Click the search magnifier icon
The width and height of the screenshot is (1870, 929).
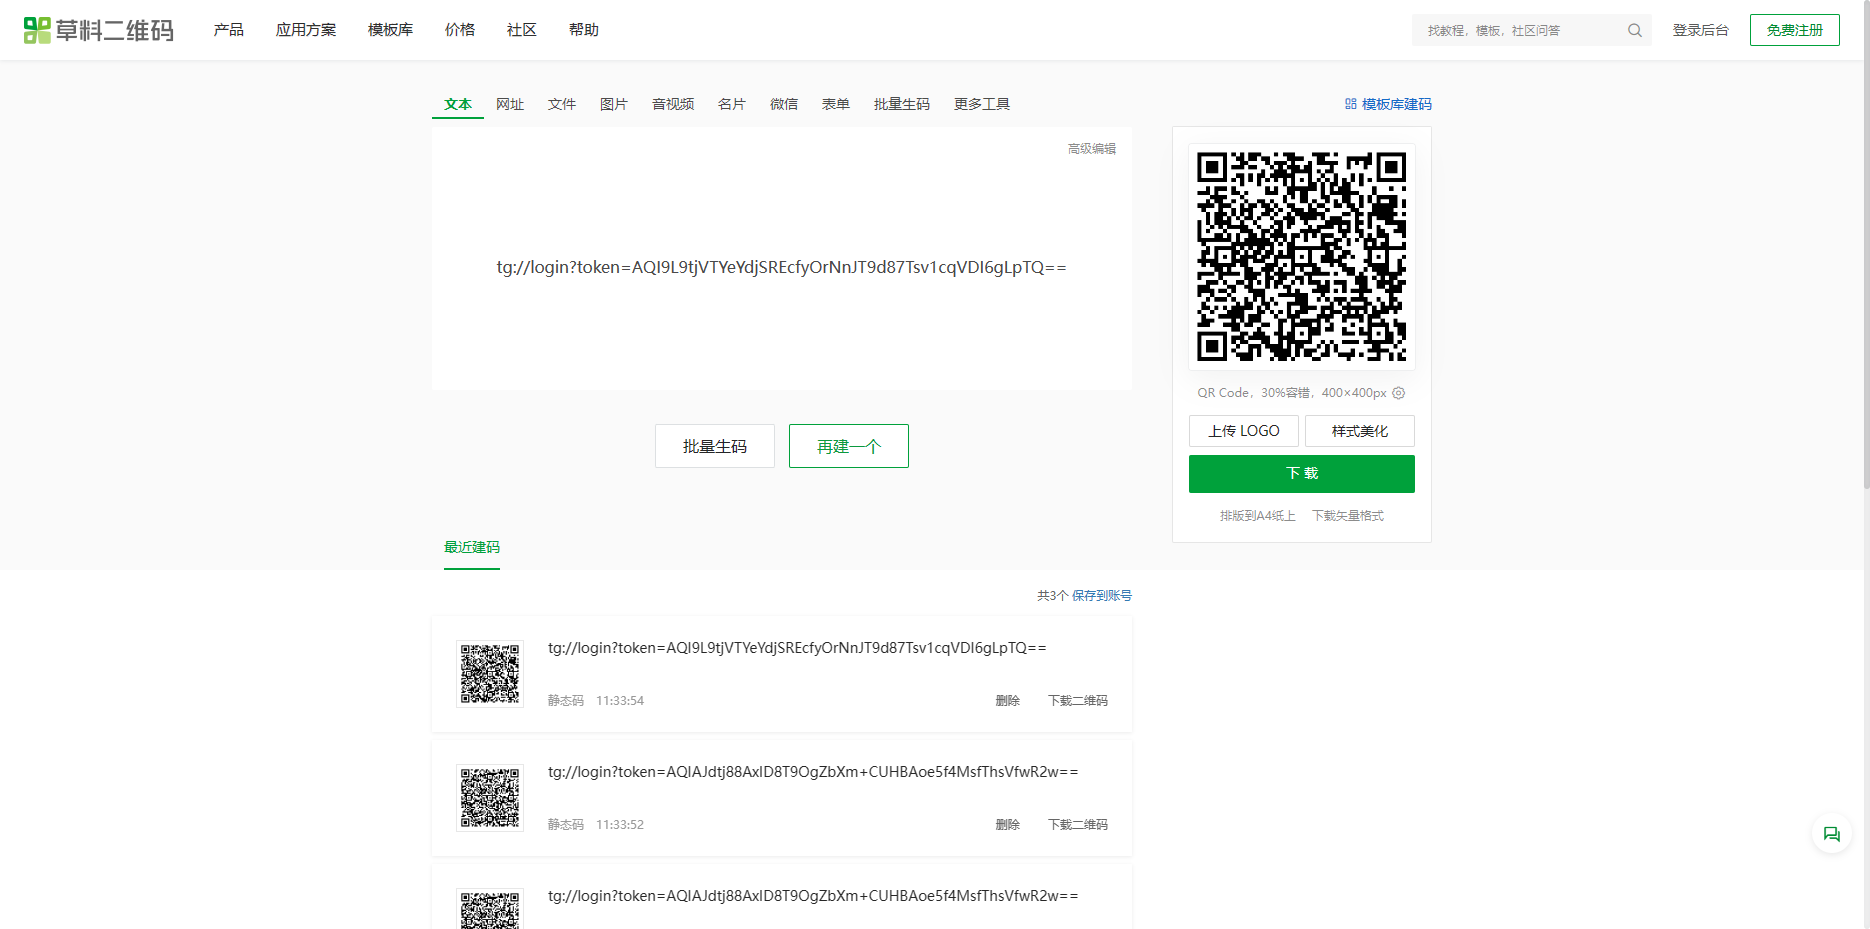[x=1634, y=30]
